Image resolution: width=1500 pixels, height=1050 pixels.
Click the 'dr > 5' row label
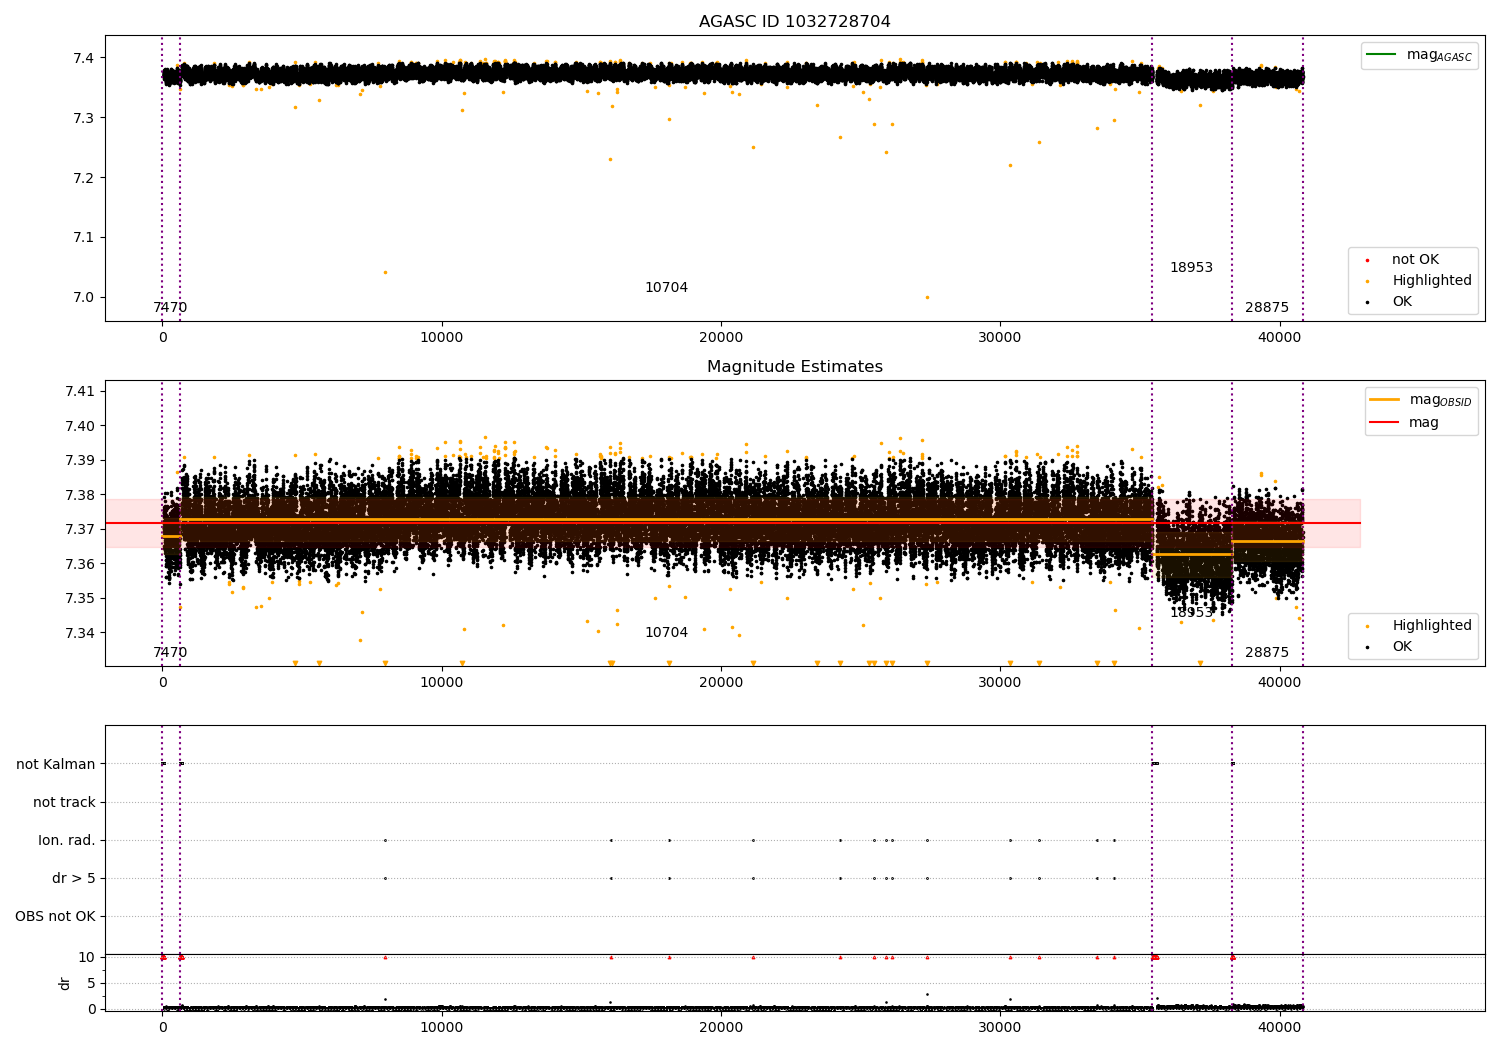(x=74, y=879)
